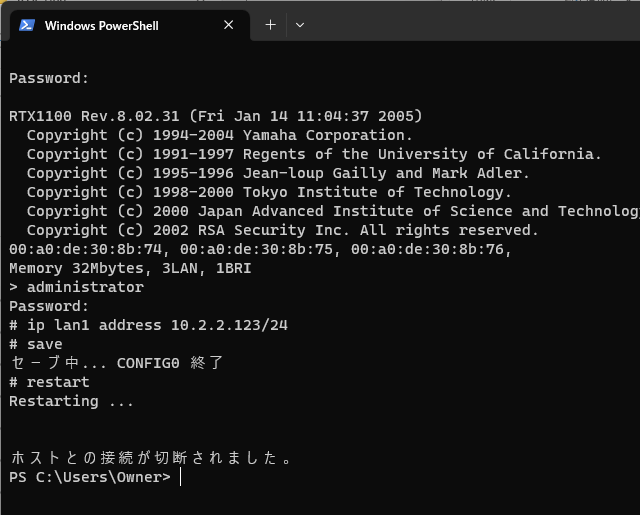
Task: Click the PS C:\Users\Owner> prompt line
Action: [90, 477]
